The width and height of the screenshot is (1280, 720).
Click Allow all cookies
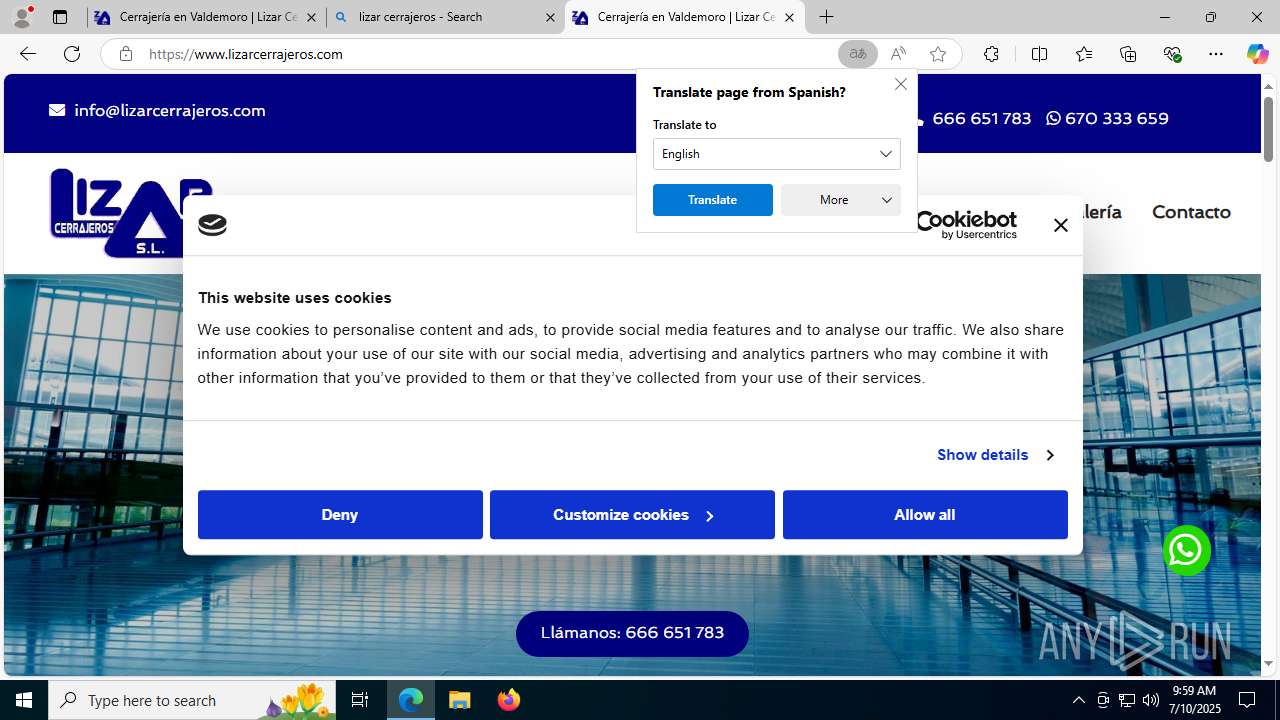coord(925,515)
